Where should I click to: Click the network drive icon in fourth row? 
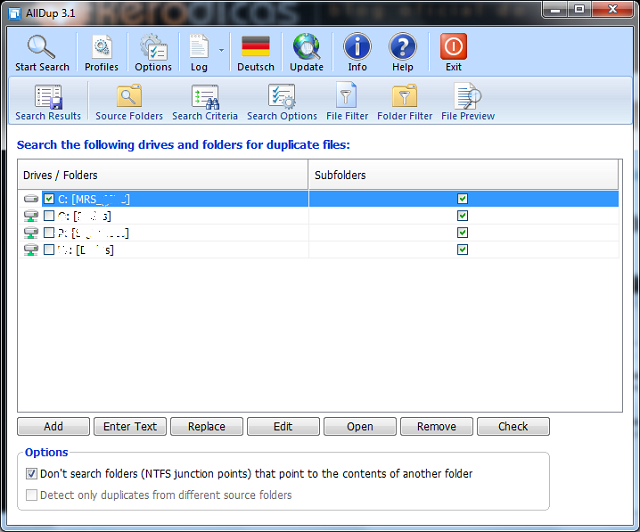31,249
